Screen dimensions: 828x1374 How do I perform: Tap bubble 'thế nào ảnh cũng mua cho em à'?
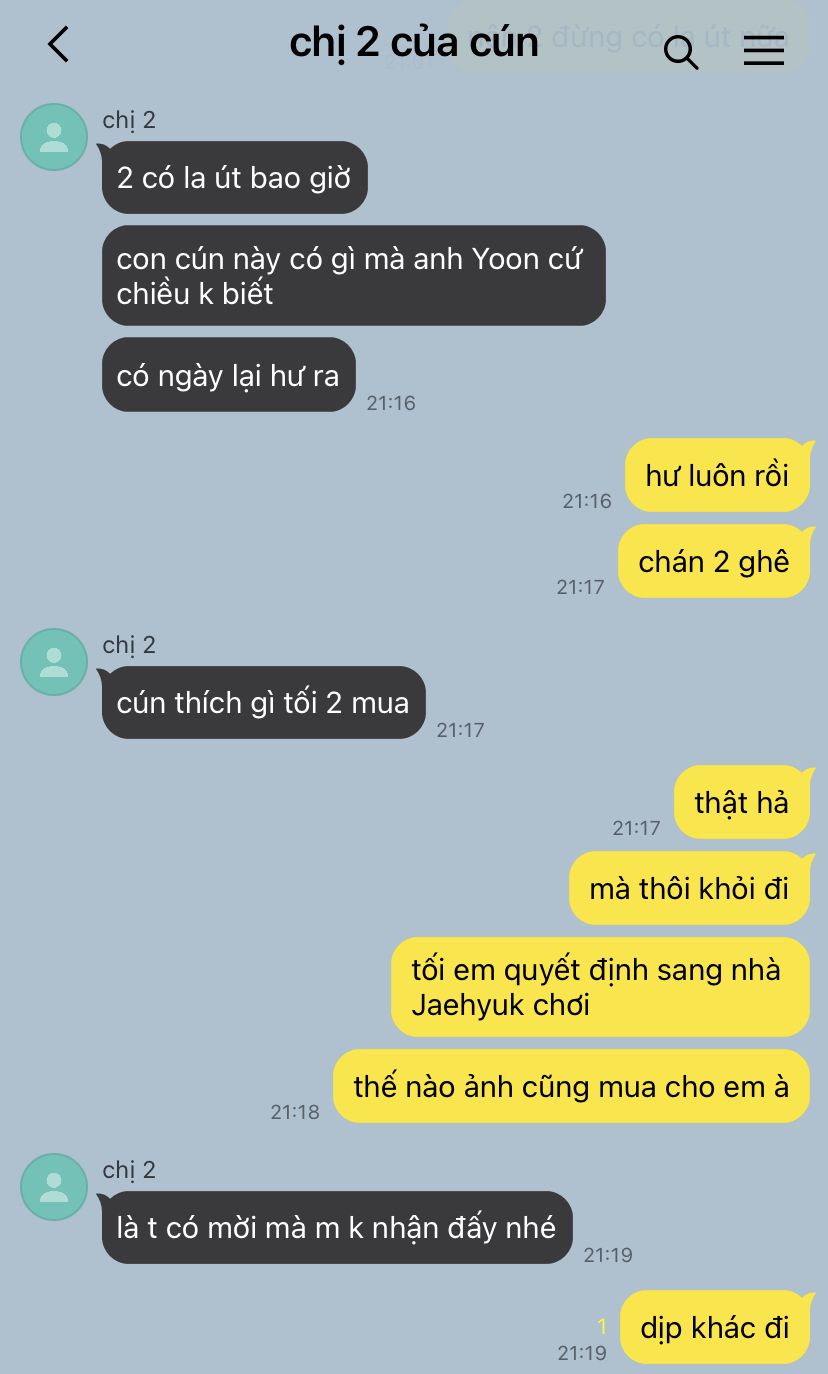[571, 1086]
